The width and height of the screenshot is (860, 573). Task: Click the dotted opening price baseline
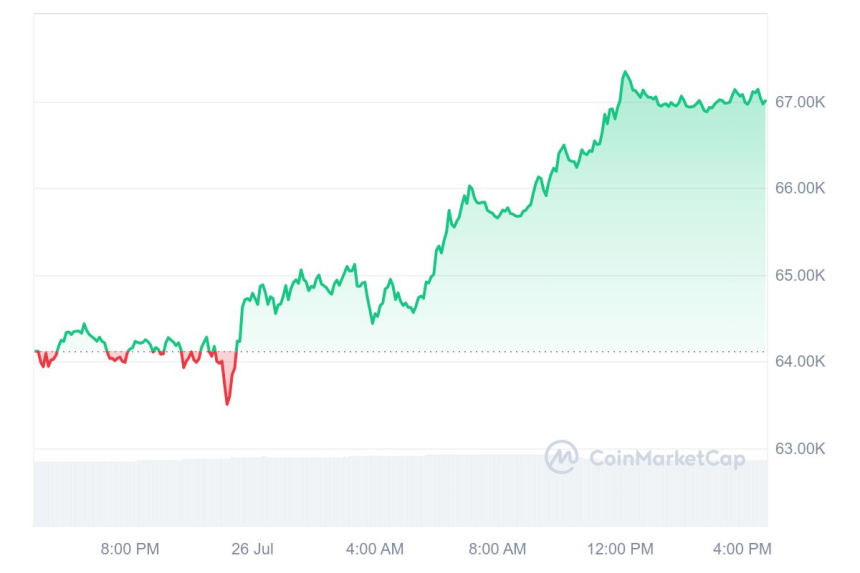[x=500, y=351]
